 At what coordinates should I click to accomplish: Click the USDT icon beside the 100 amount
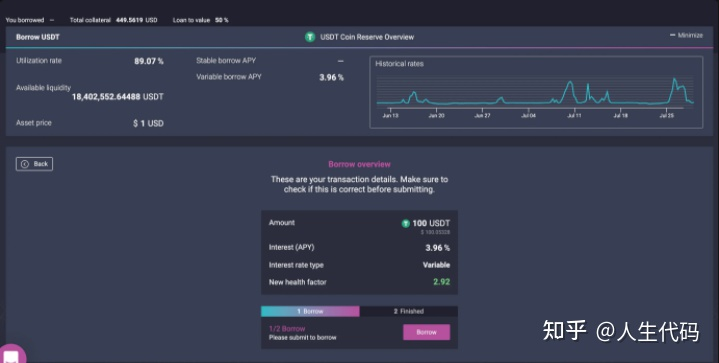tap(405, 224)
